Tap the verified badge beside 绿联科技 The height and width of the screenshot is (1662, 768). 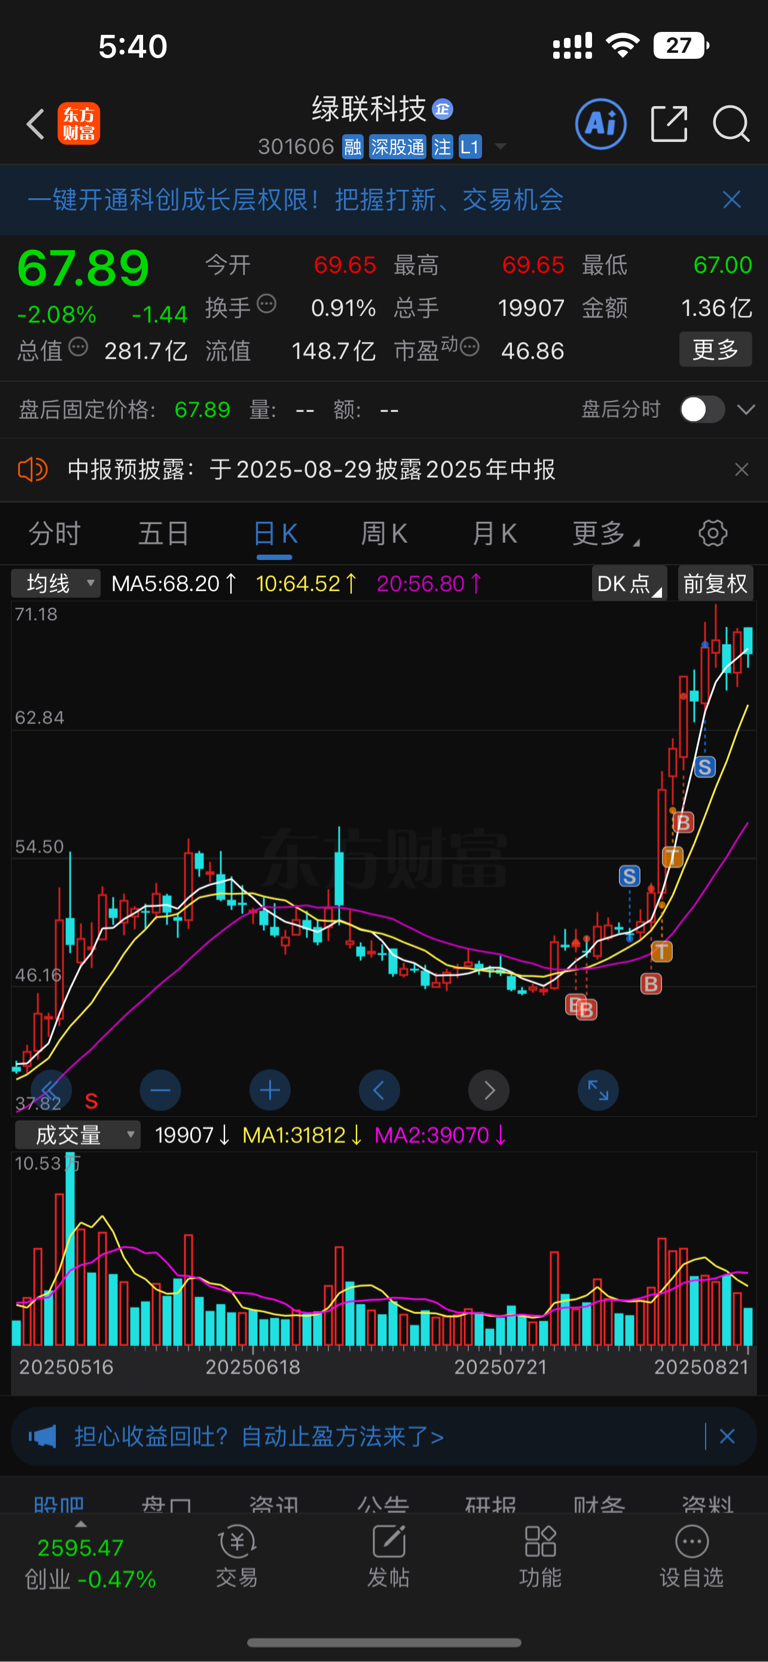(x=443, y=109)
